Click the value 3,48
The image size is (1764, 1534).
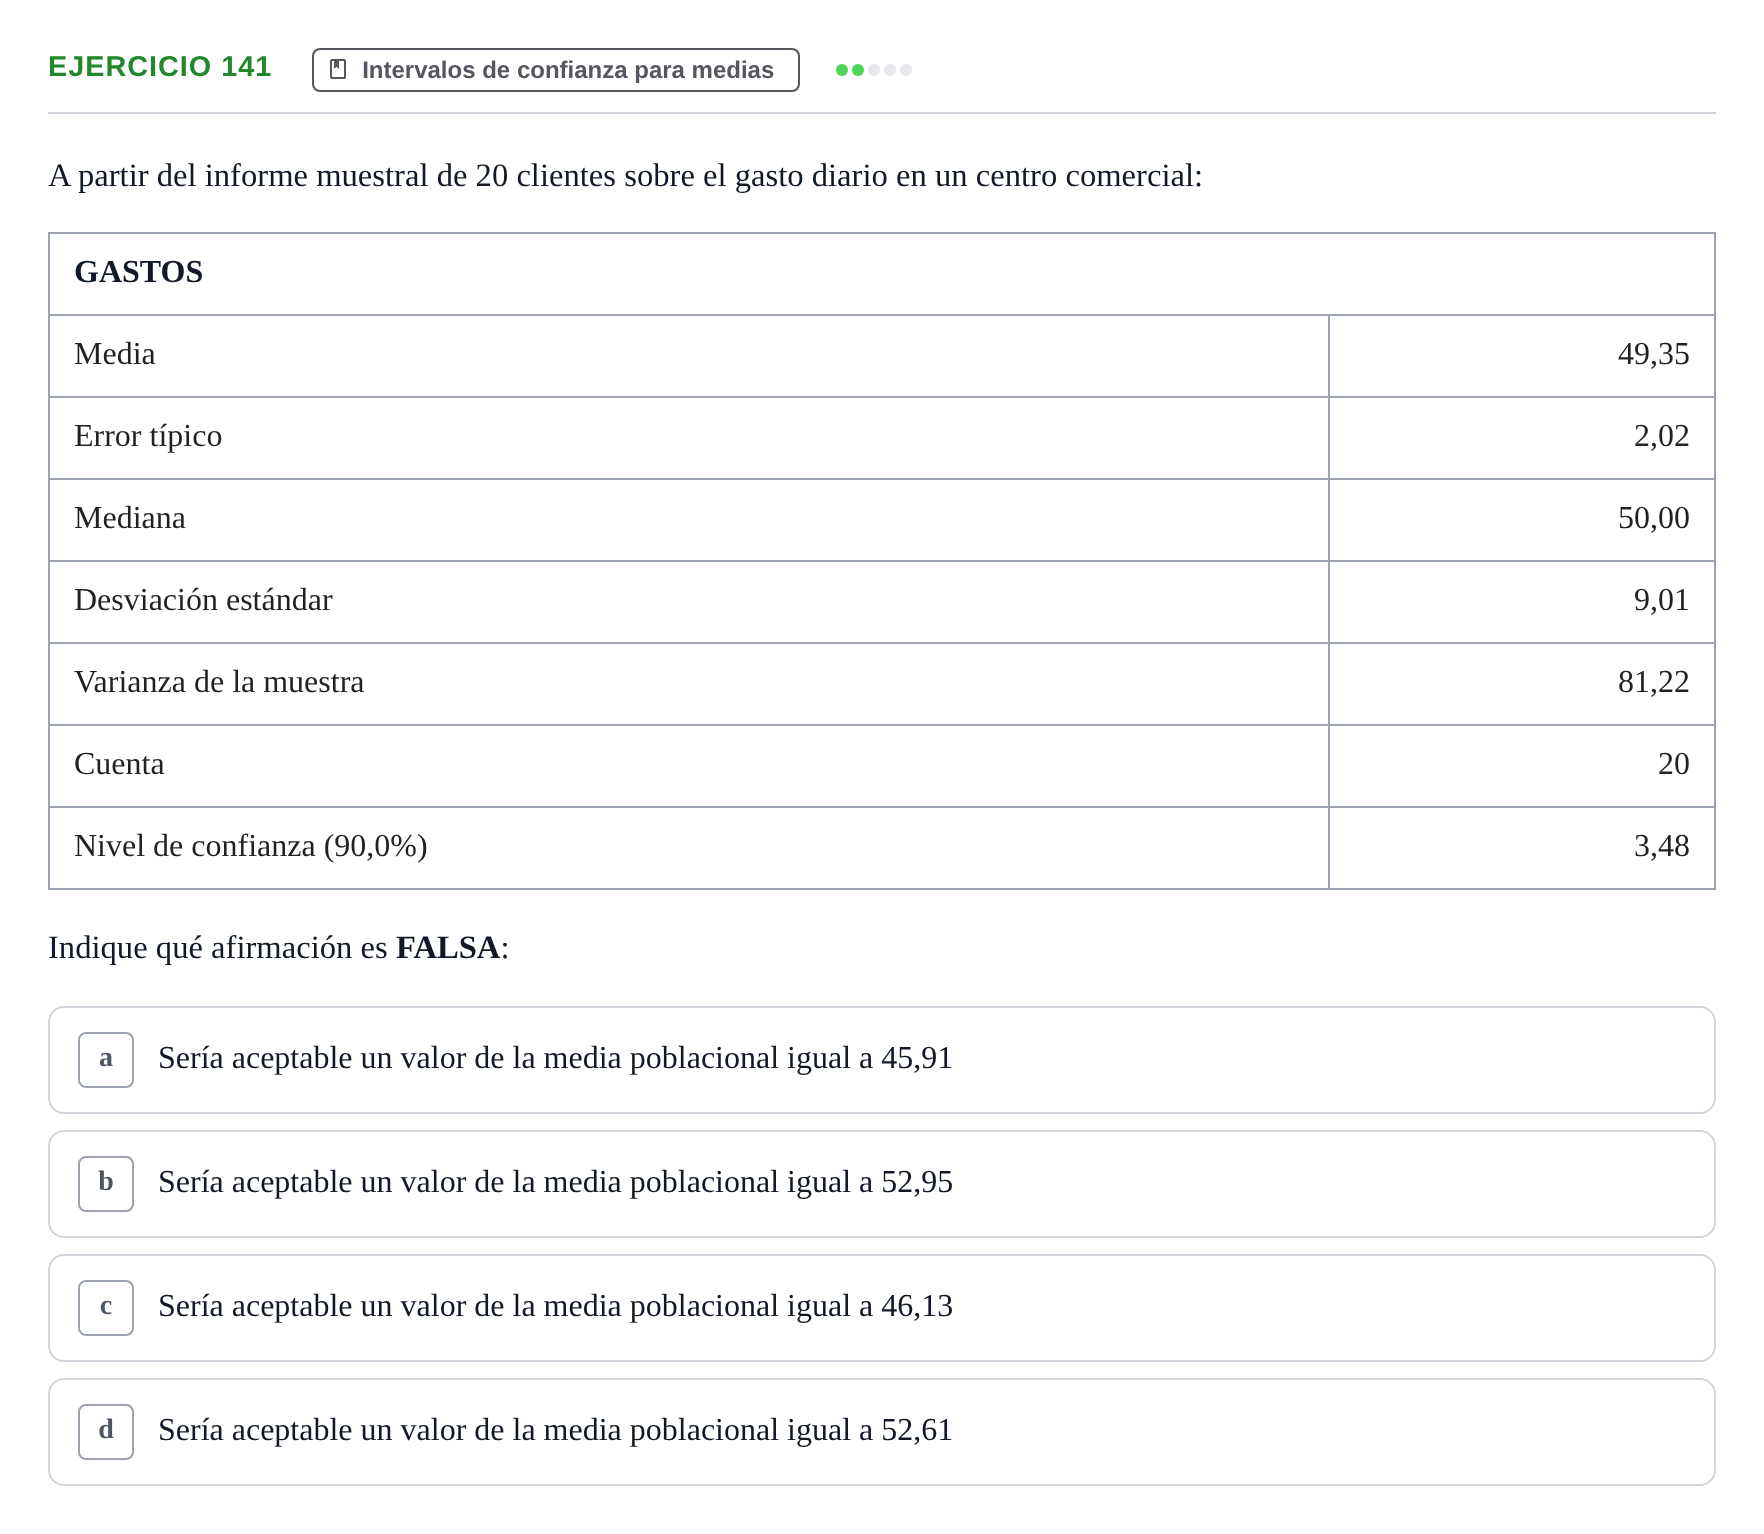(1661, 846)
